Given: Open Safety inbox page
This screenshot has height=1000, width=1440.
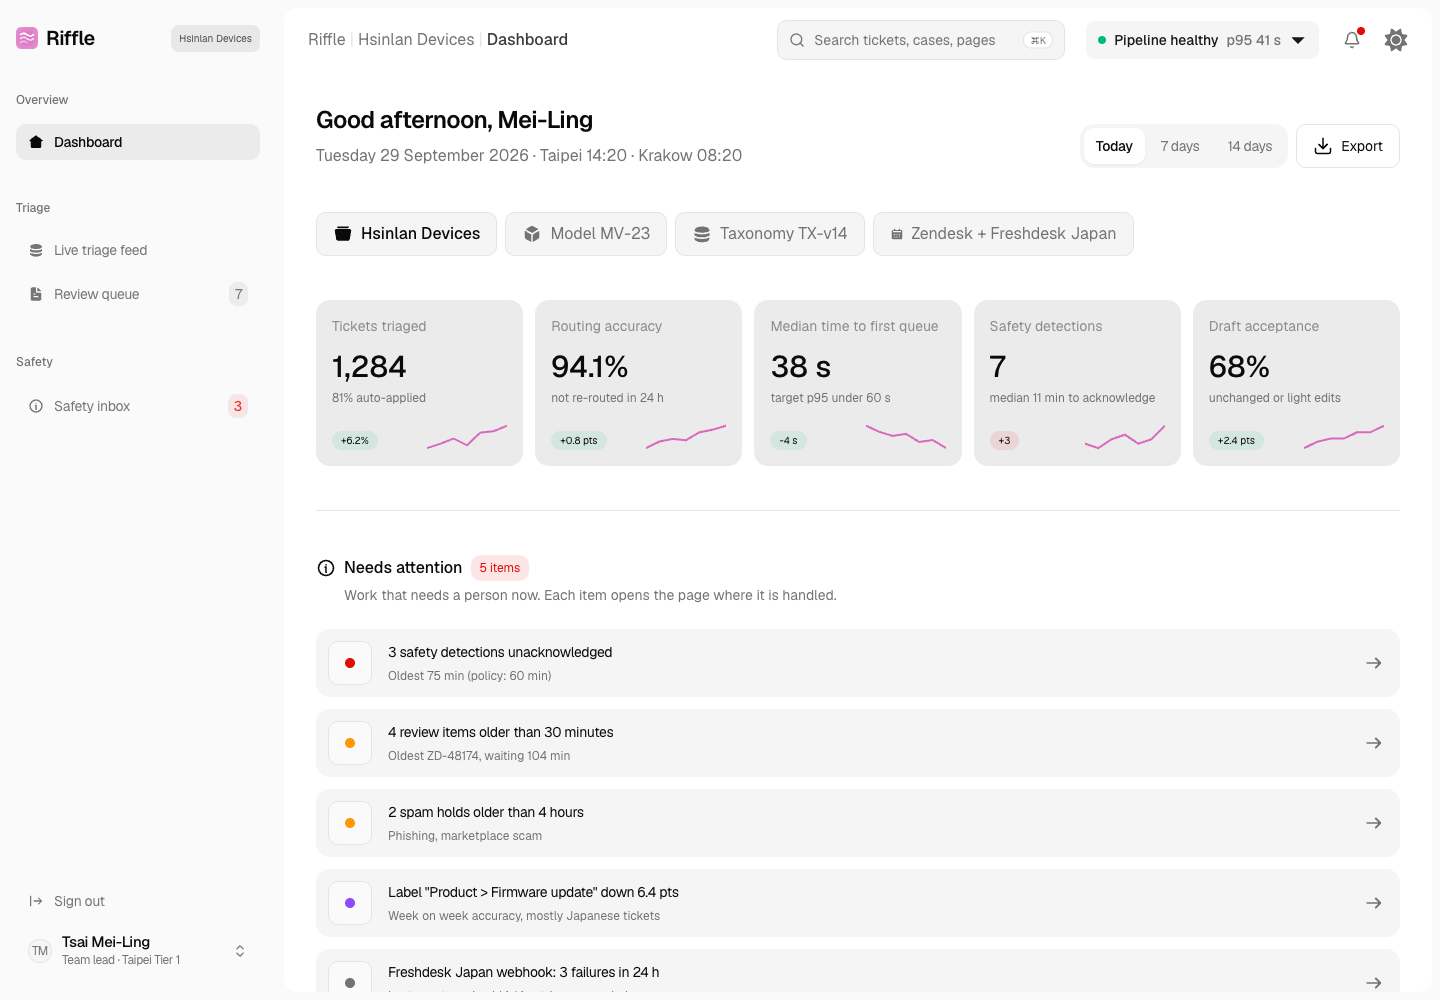Looking at the screenshot, I should [138, 406].
